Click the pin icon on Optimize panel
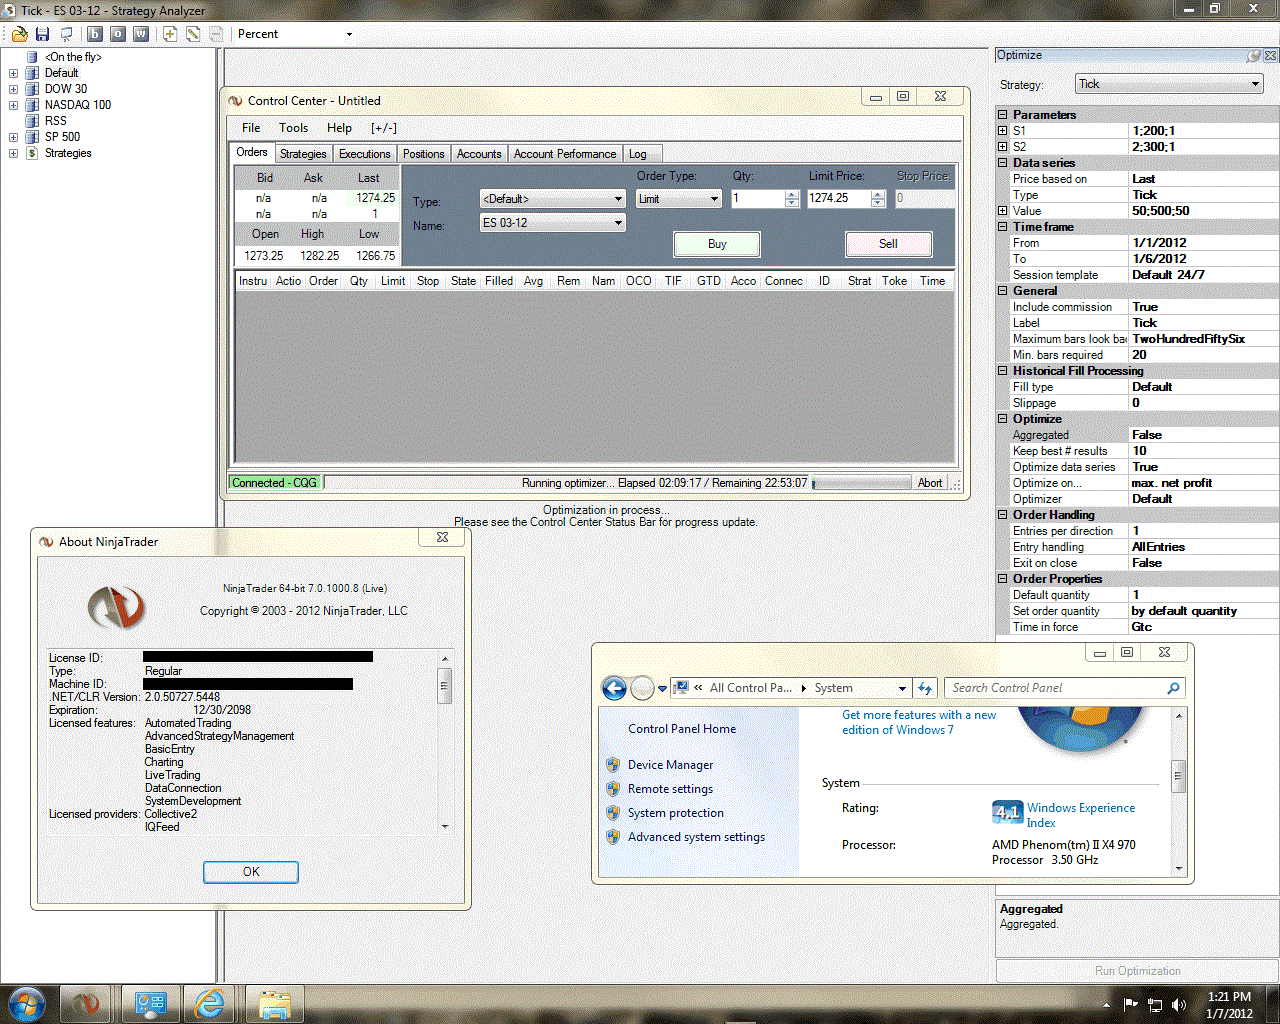 click(1254, 56)
